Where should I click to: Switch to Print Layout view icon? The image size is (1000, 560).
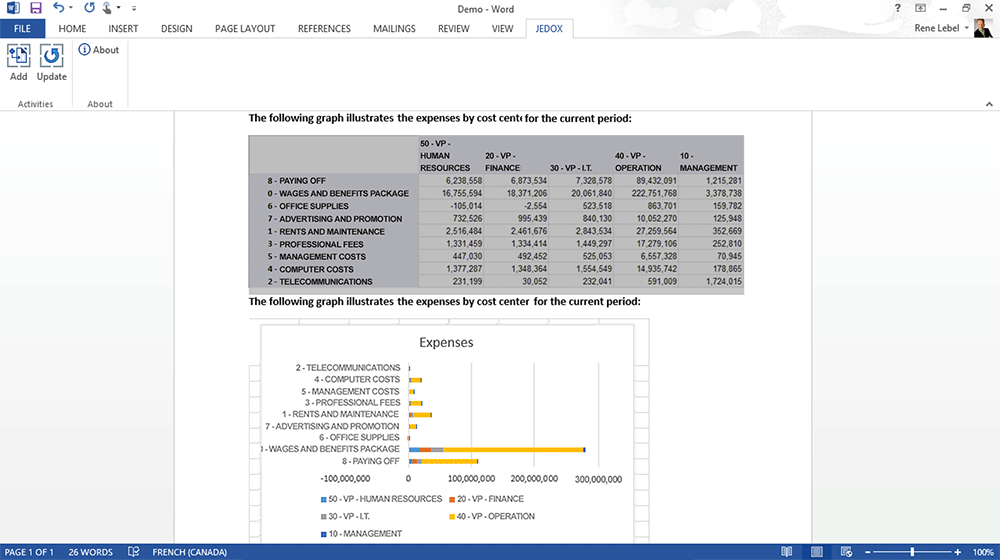coord(816,552)
